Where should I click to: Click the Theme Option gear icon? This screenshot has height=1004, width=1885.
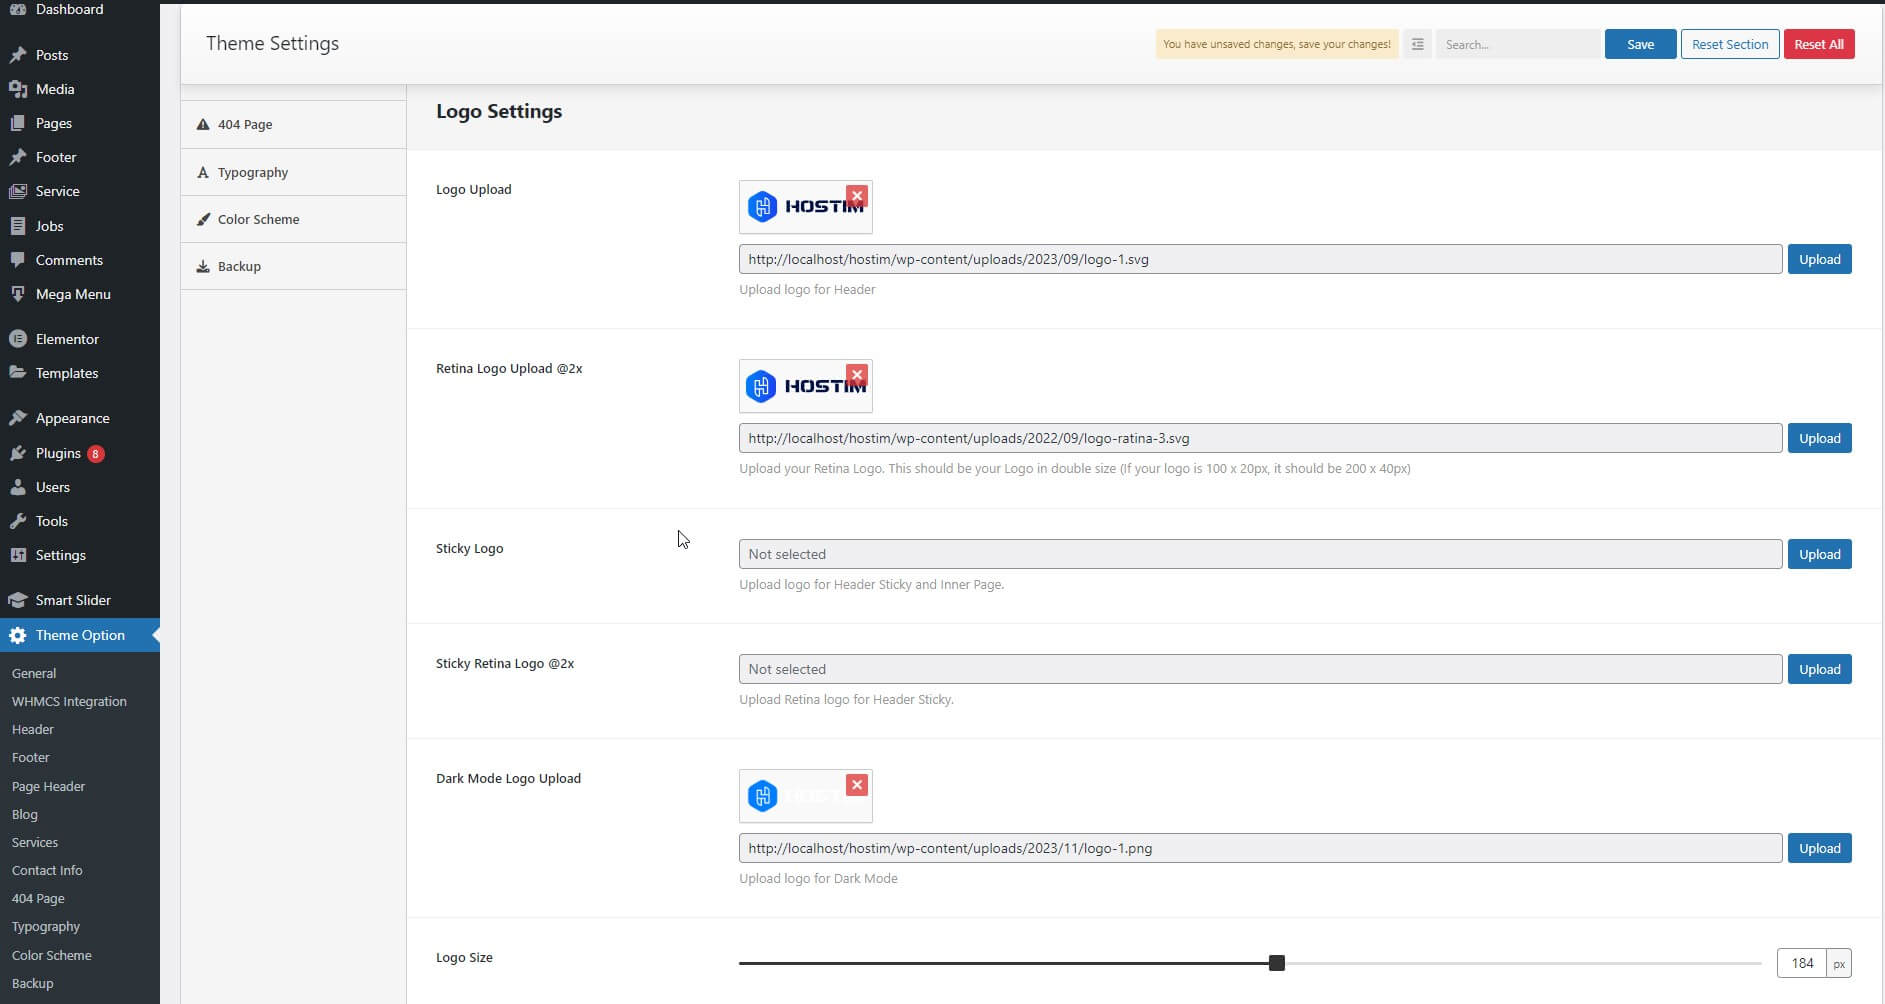[18, 635]
